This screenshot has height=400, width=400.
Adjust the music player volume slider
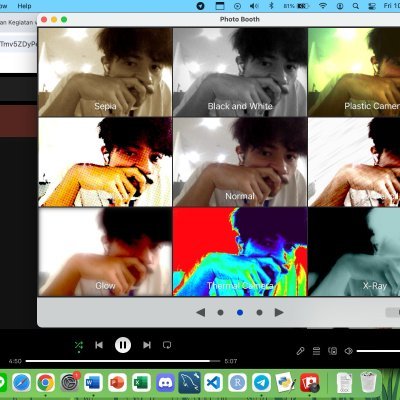(x=378, y=351)
